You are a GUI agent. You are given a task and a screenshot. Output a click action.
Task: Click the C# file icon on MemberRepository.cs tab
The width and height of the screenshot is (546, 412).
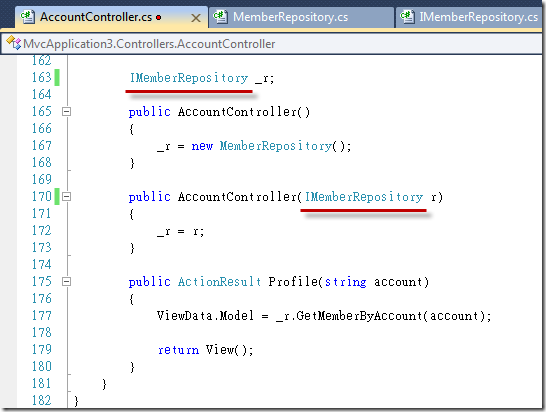click(220, 17)
